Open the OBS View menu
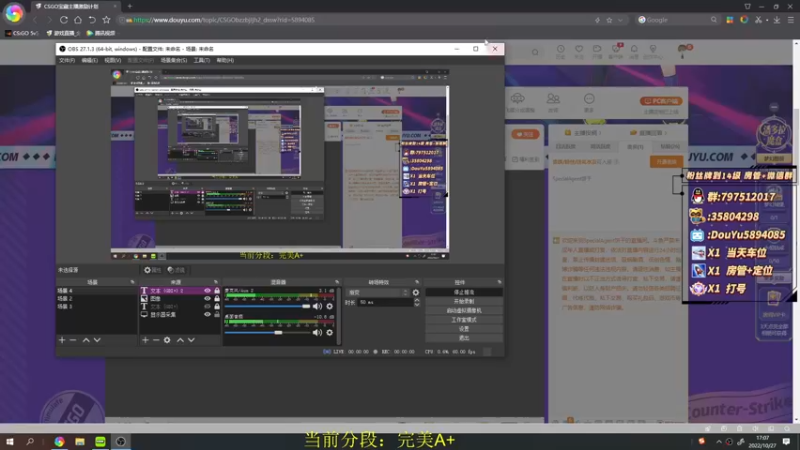This screenshot has height=450, width=800. pyautogui.click(x=112, y=60)
